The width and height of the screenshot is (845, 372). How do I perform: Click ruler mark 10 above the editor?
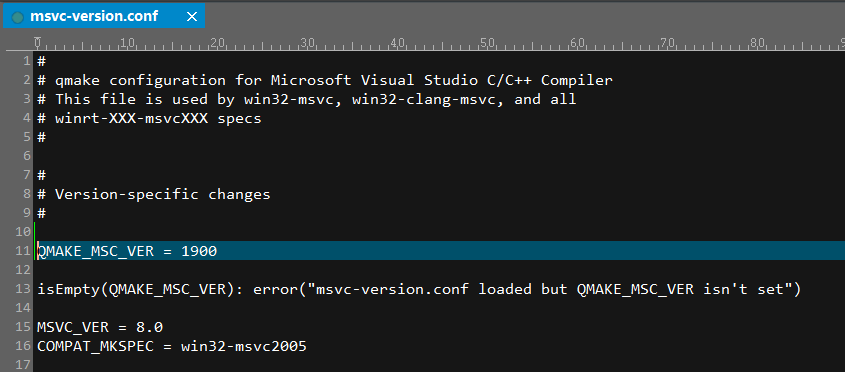pyautogui.click(x=127, y=42)
